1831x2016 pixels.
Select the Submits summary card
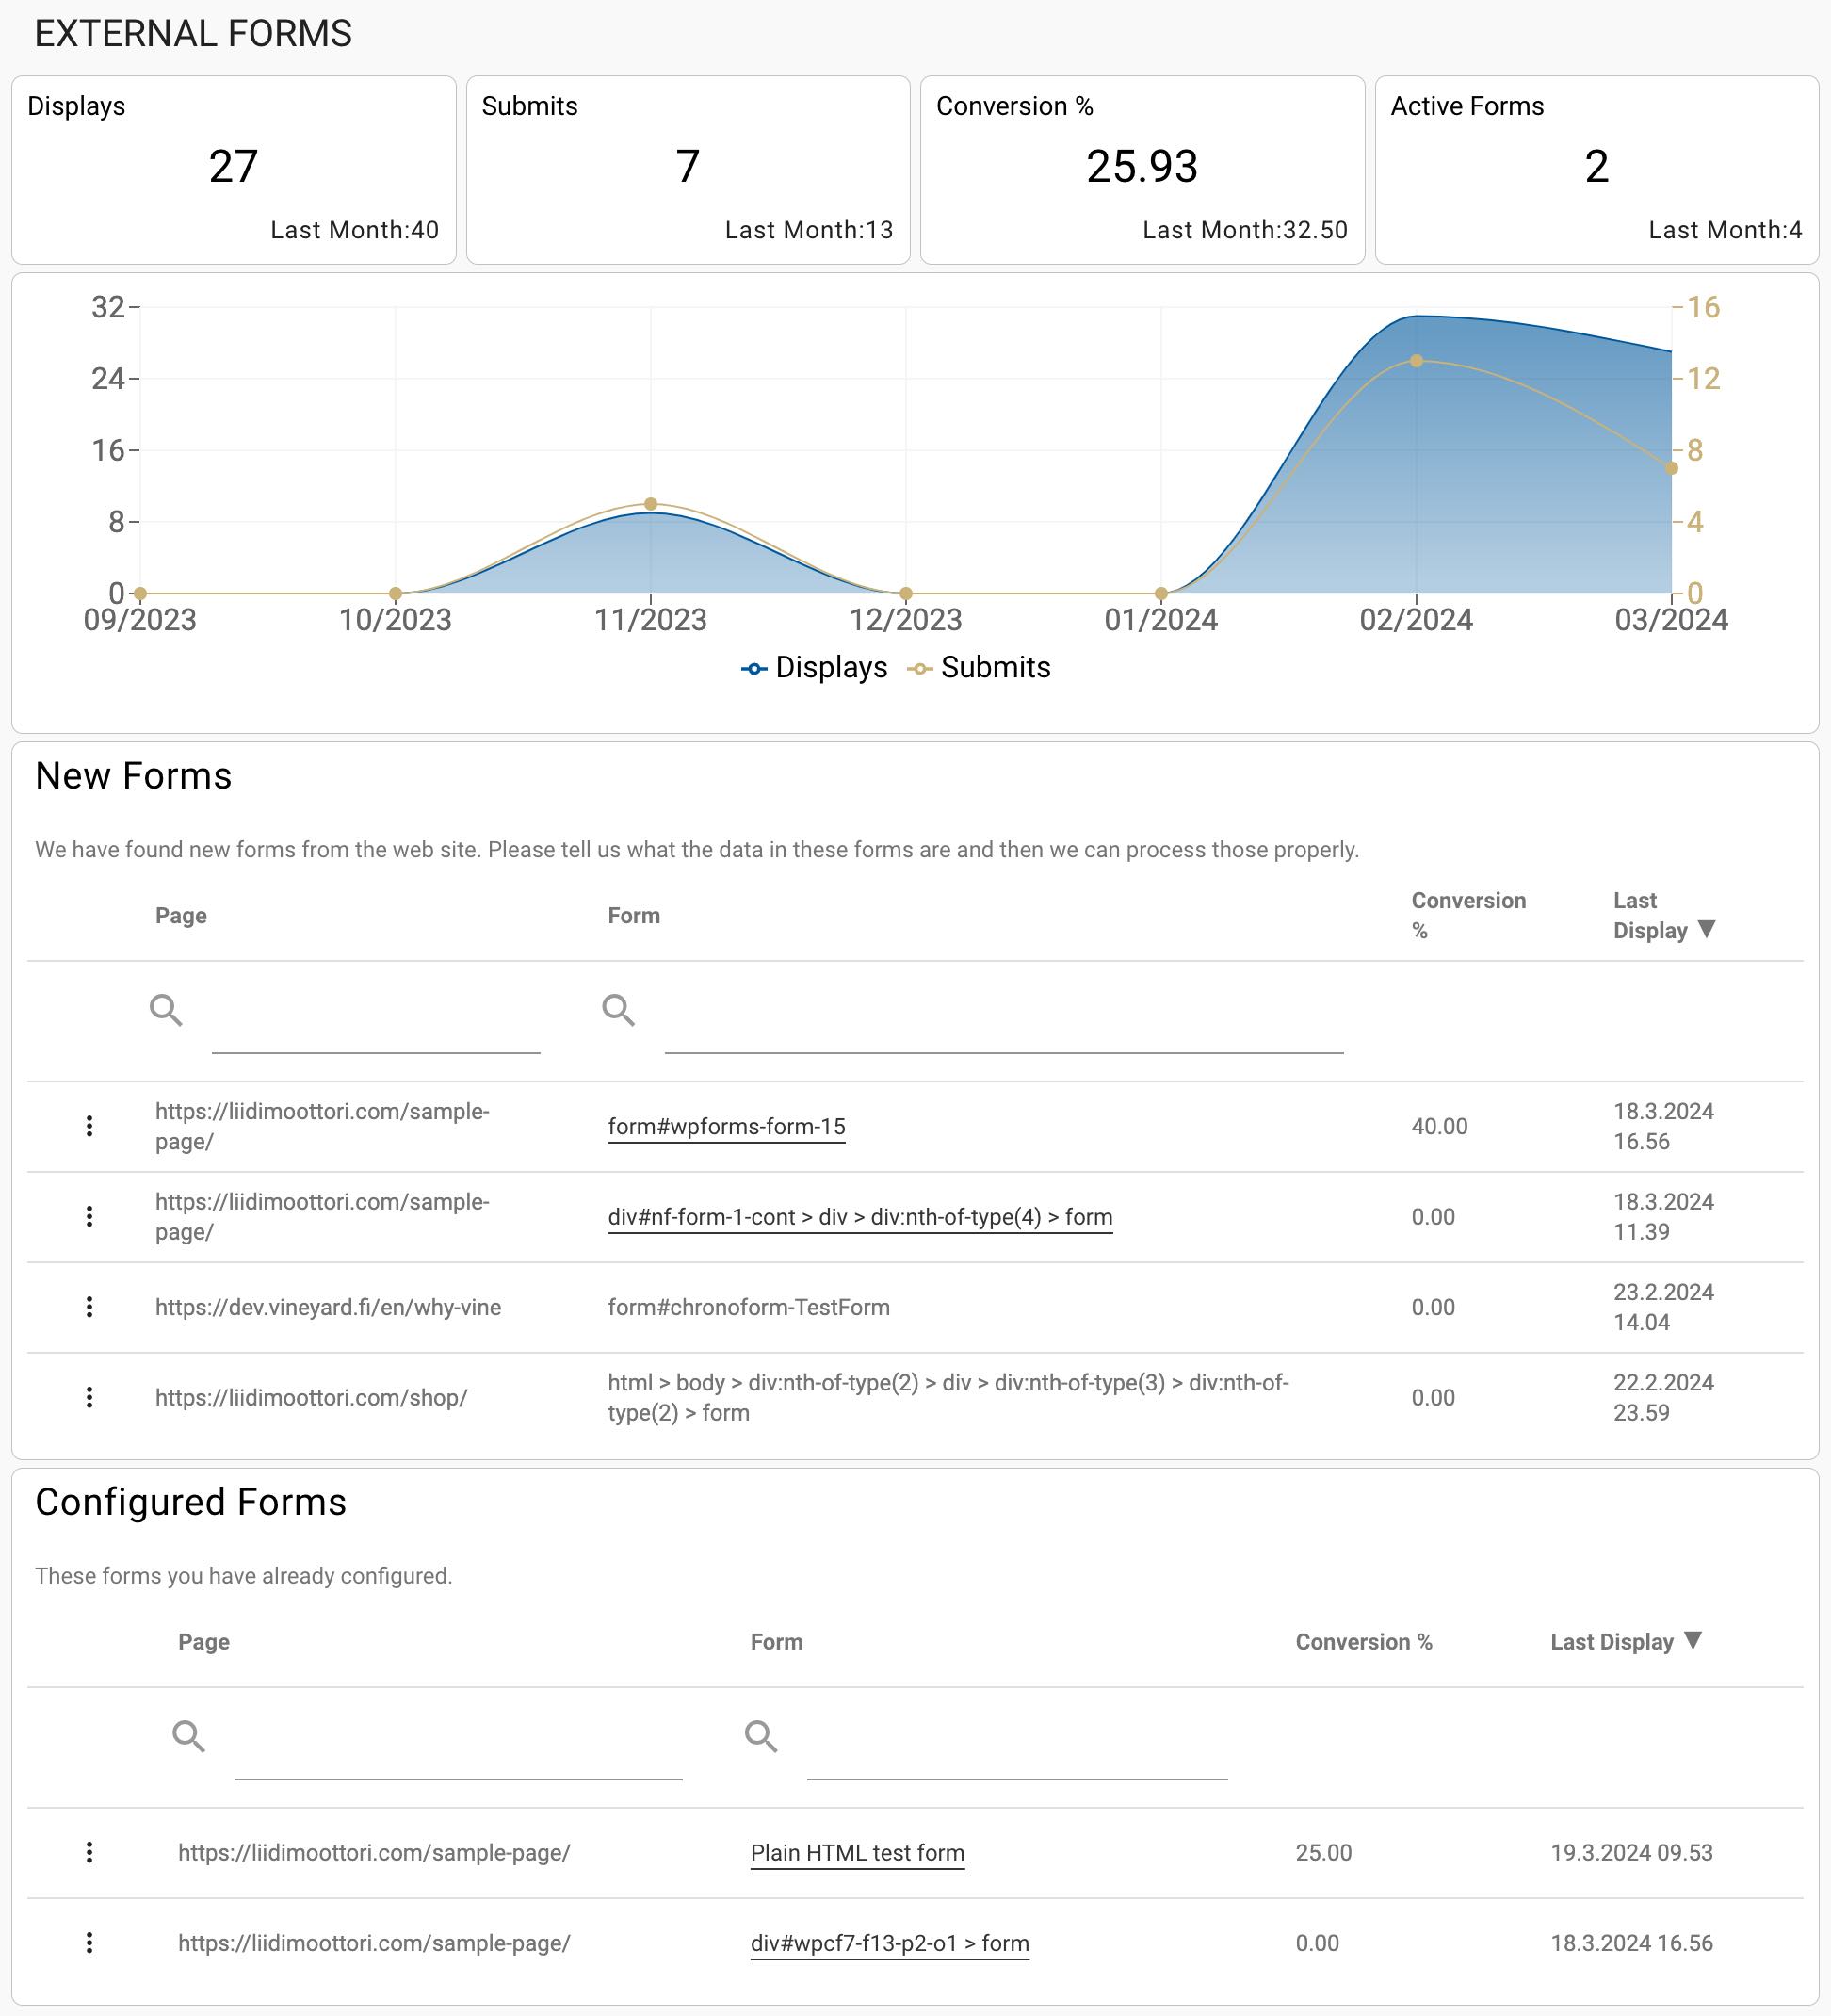[x=688, y=170]
